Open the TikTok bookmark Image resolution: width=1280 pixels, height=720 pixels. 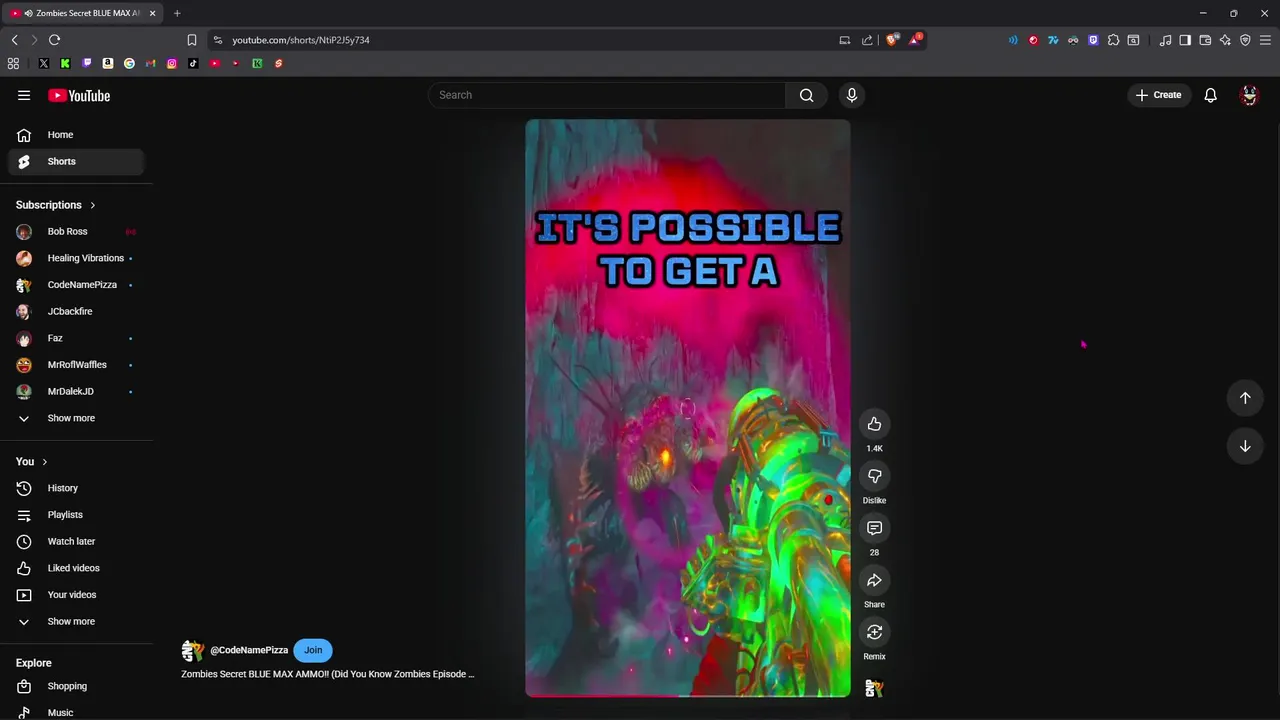193,63
